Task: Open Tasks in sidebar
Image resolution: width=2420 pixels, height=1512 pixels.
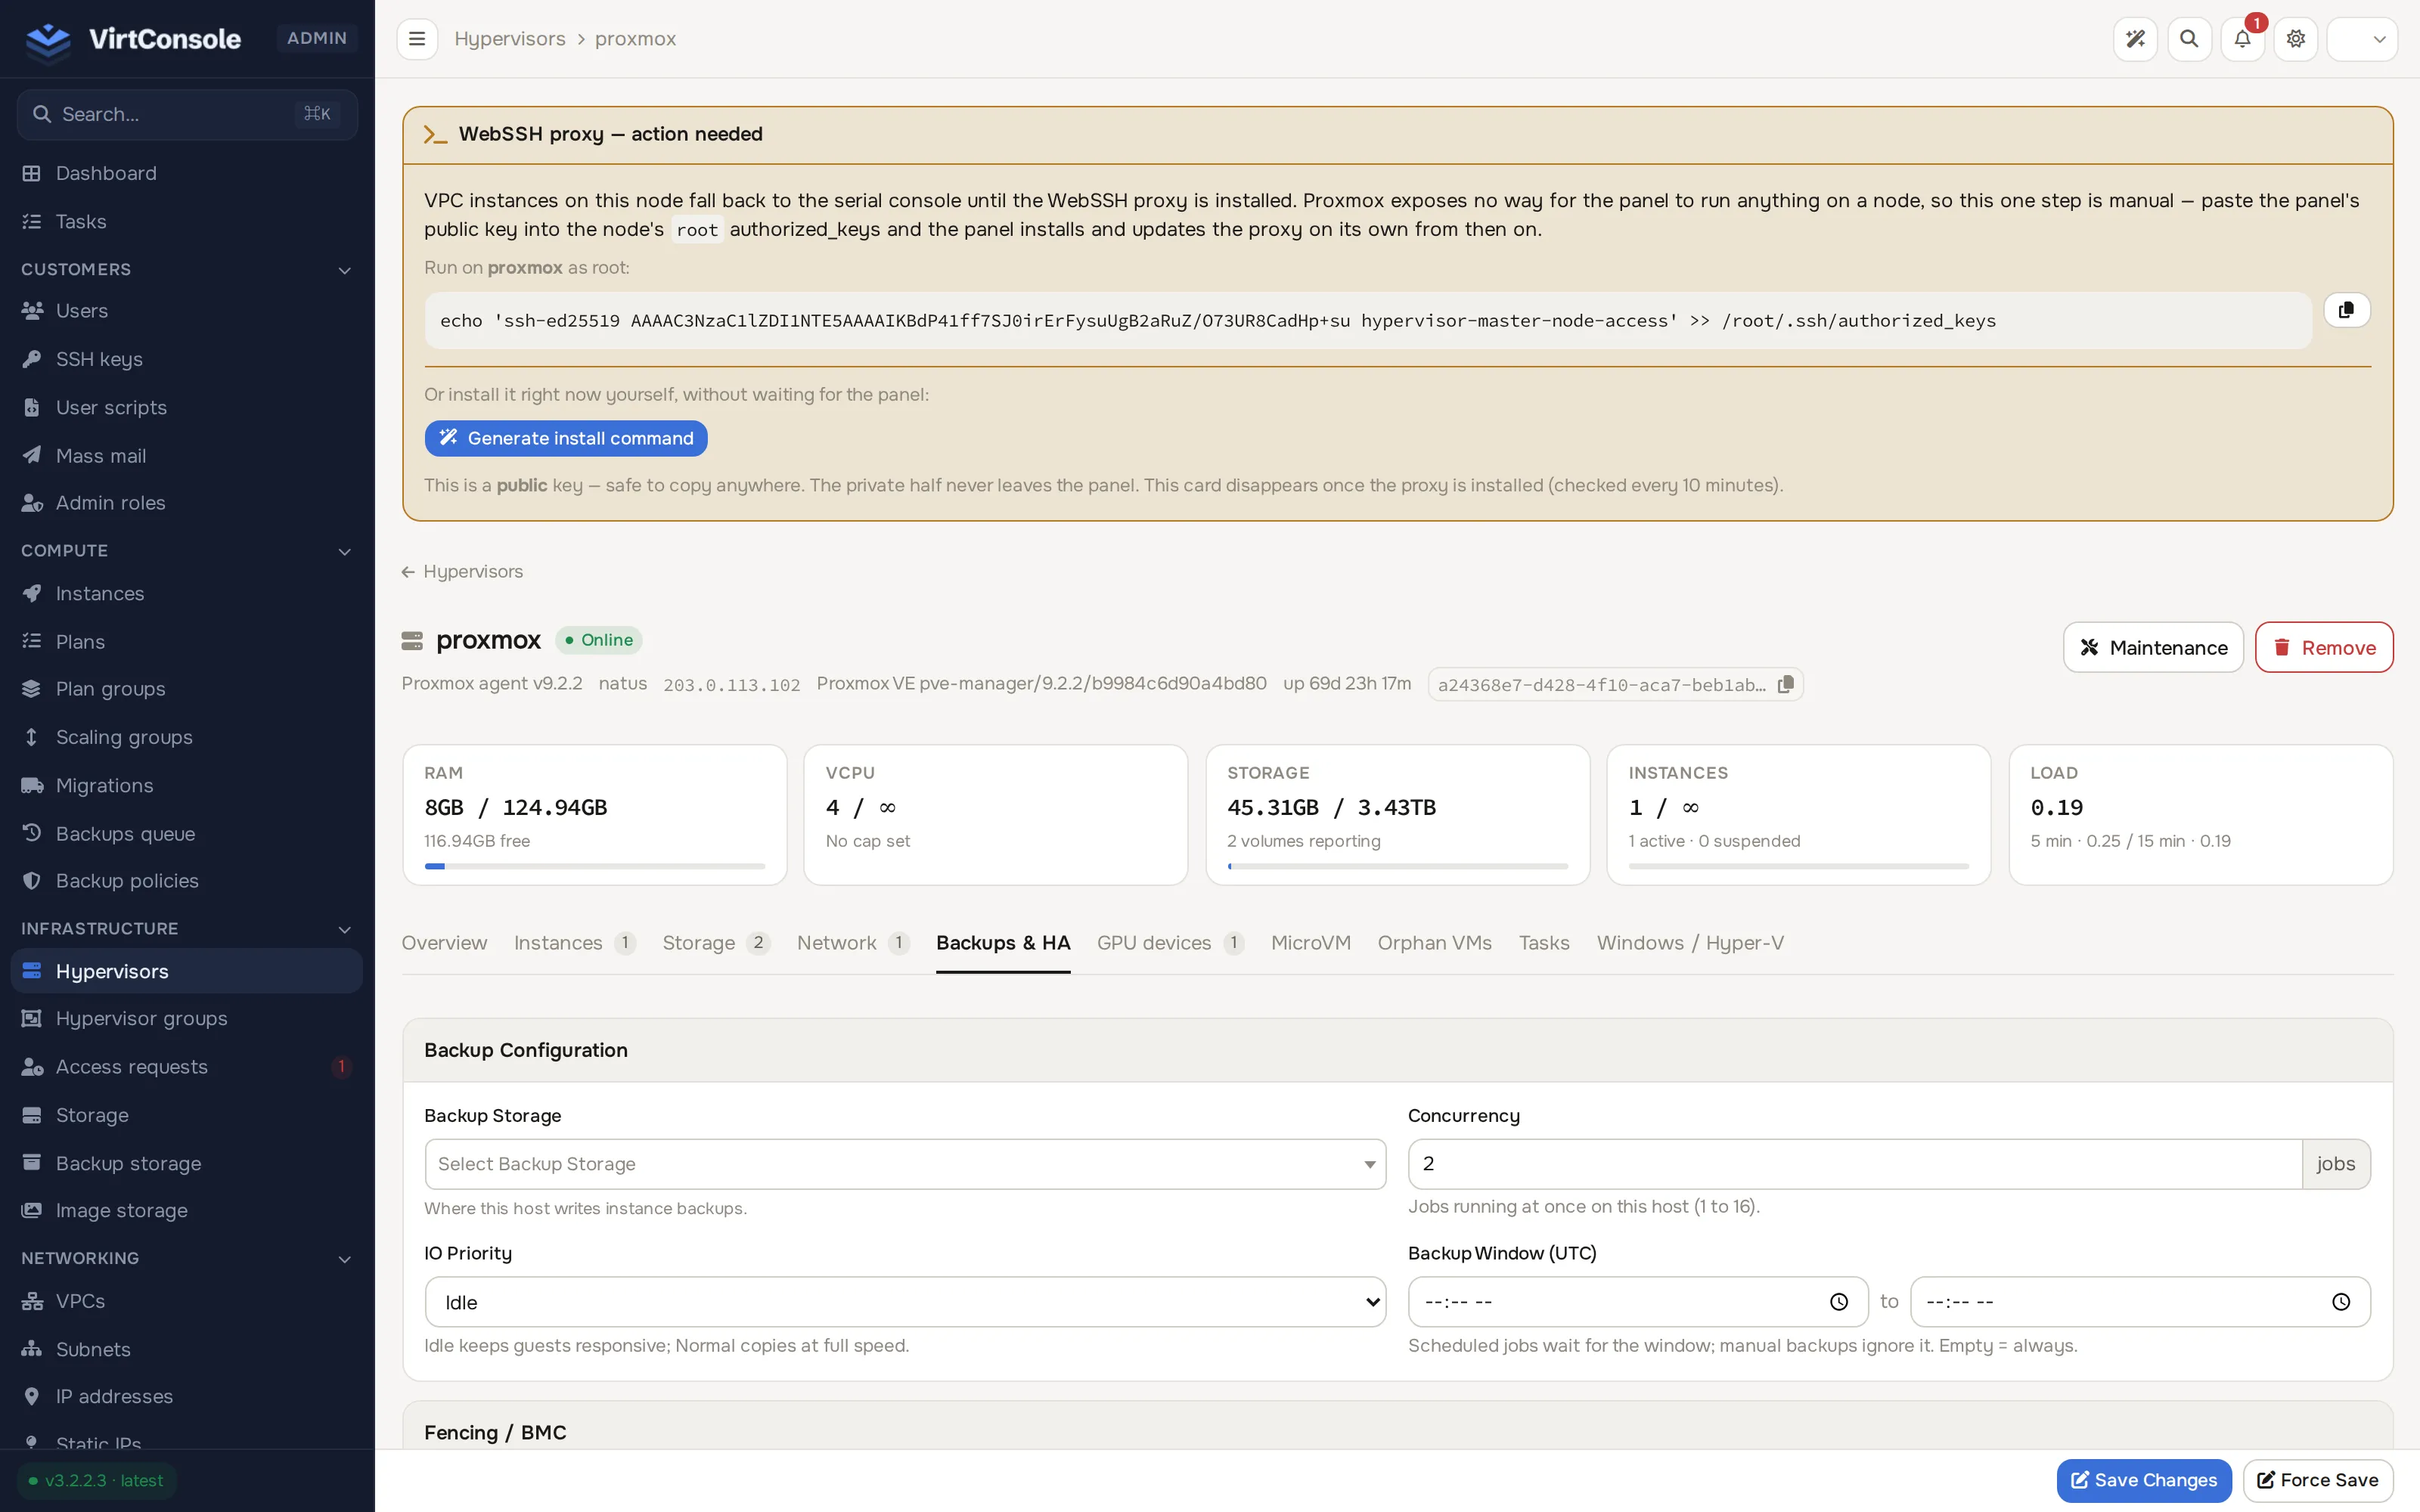Action: pyautogui.click(x=187, y=221)
